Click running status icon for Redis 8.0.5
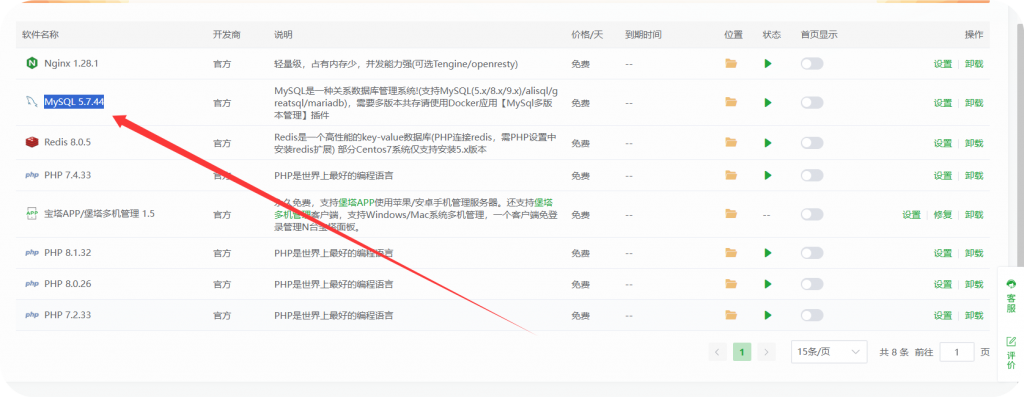 point(768,142)
